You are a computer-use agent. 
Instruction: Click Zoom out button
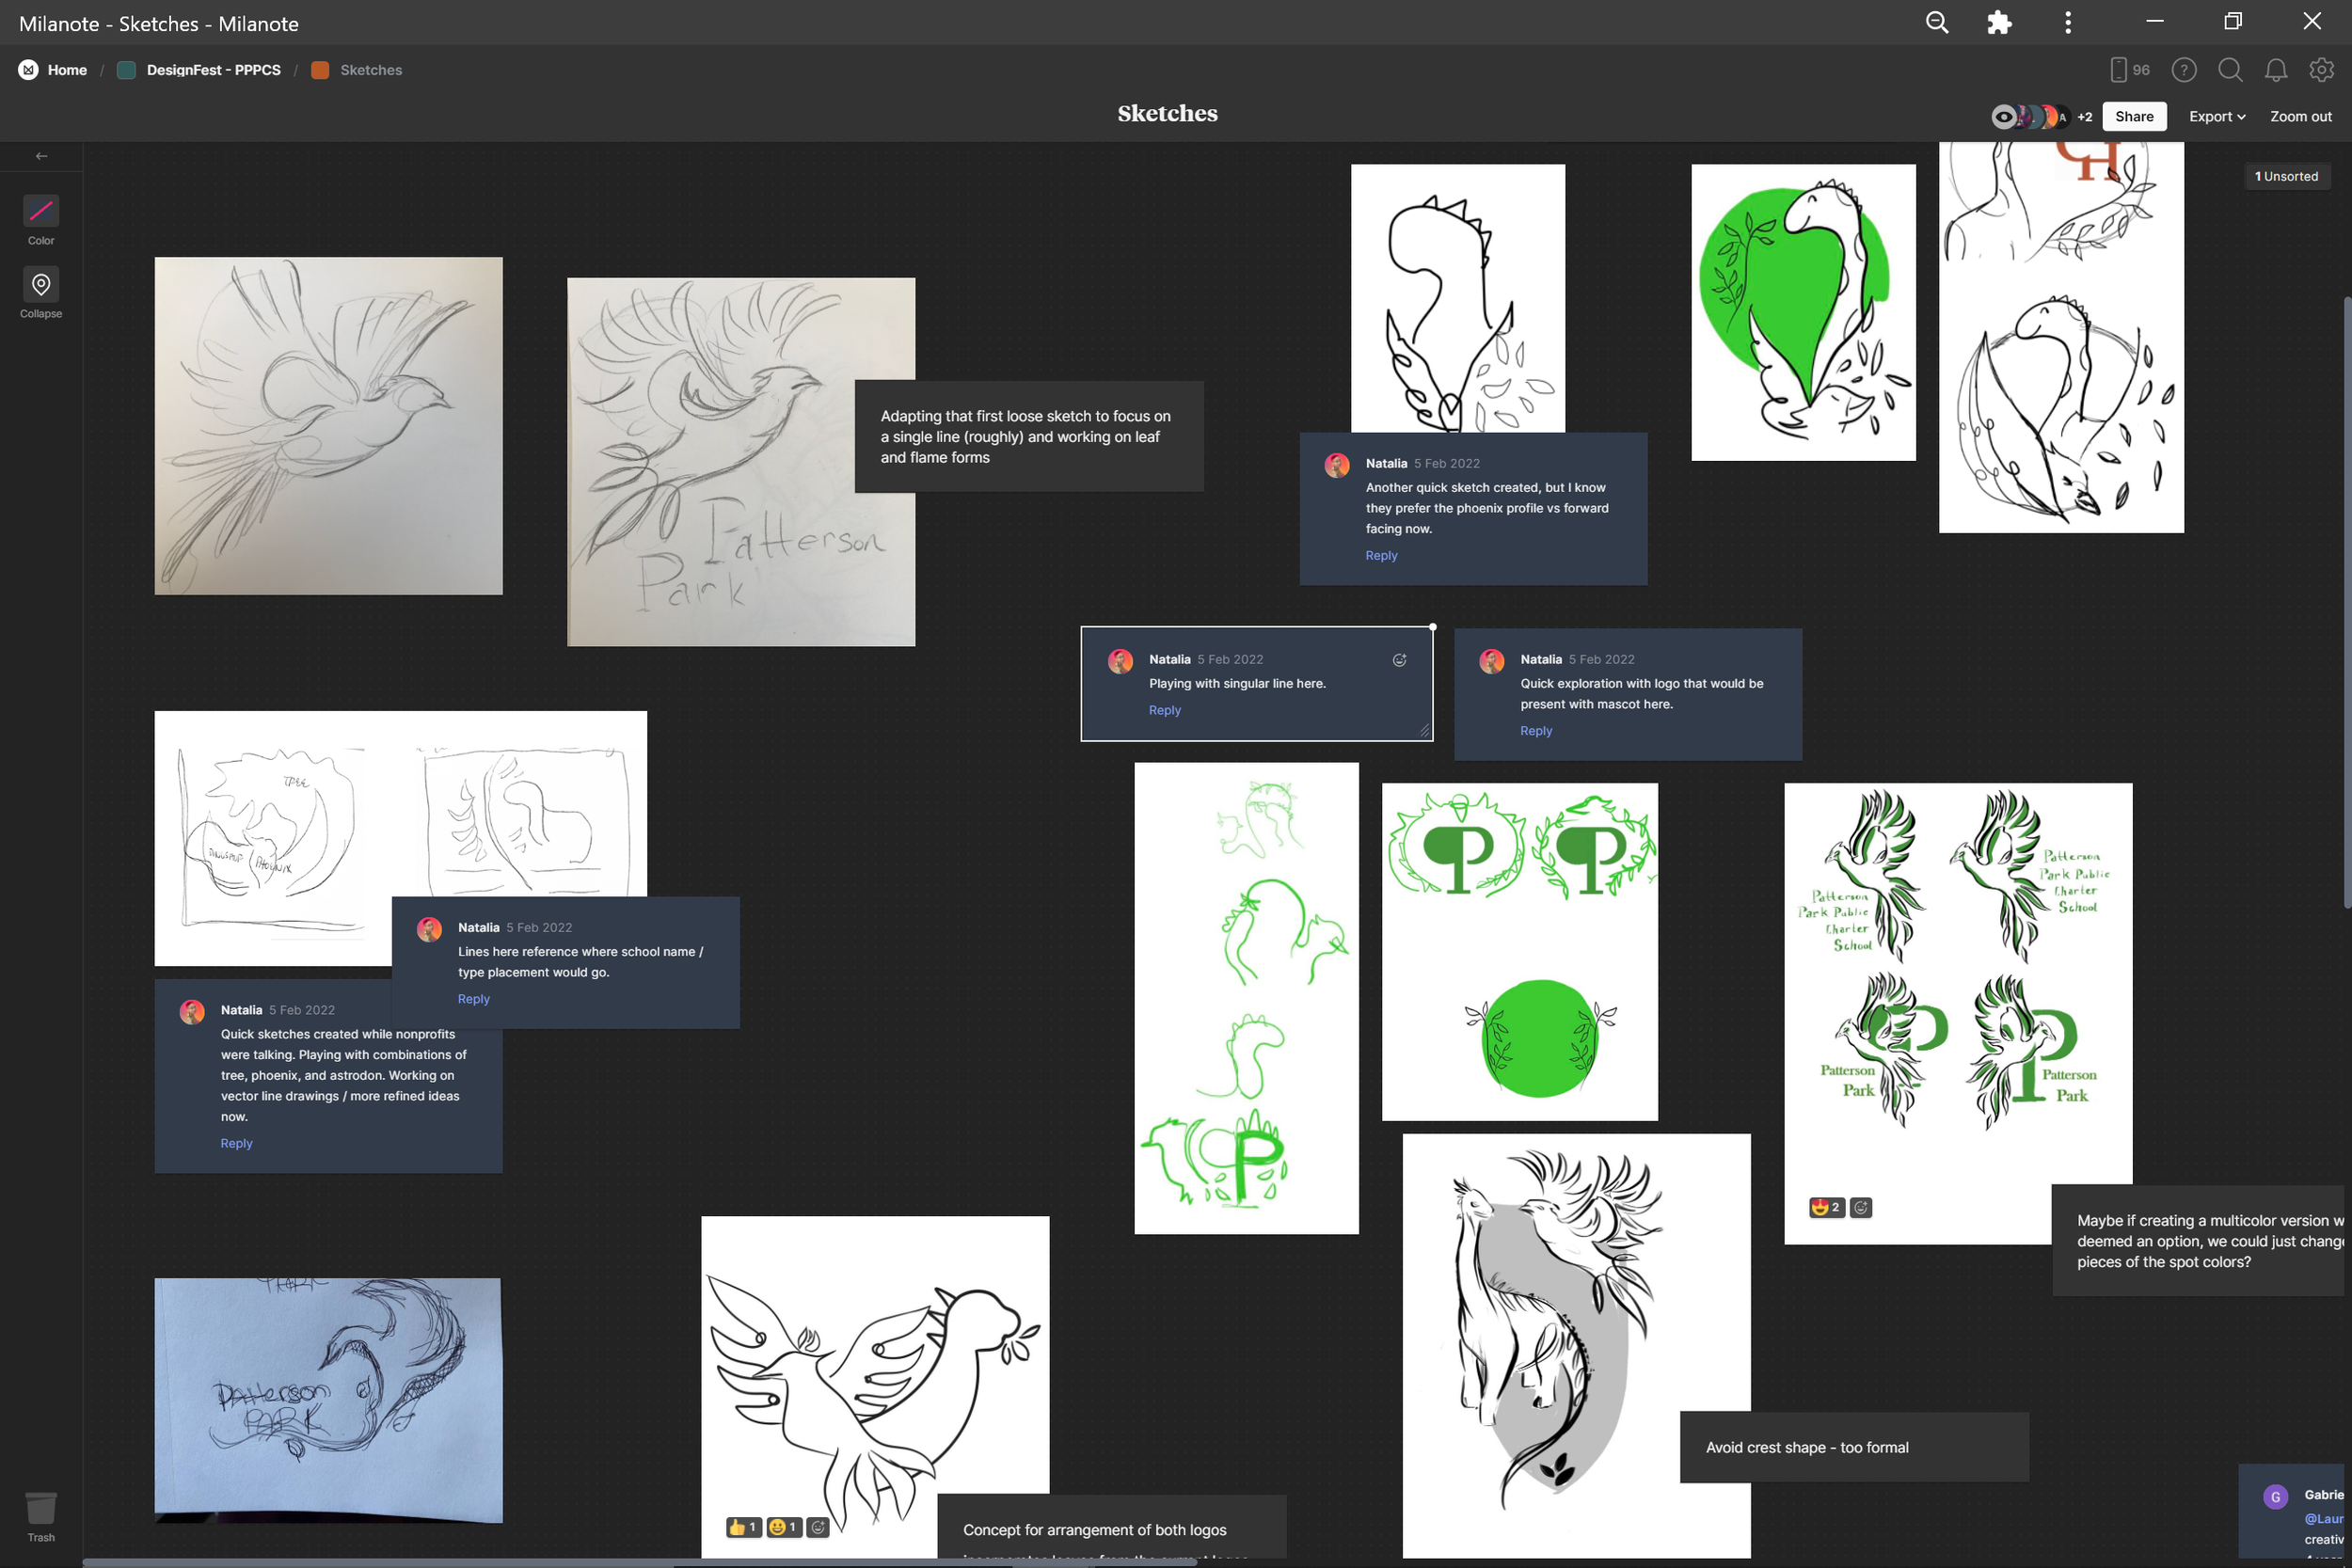click(2300, 117)
